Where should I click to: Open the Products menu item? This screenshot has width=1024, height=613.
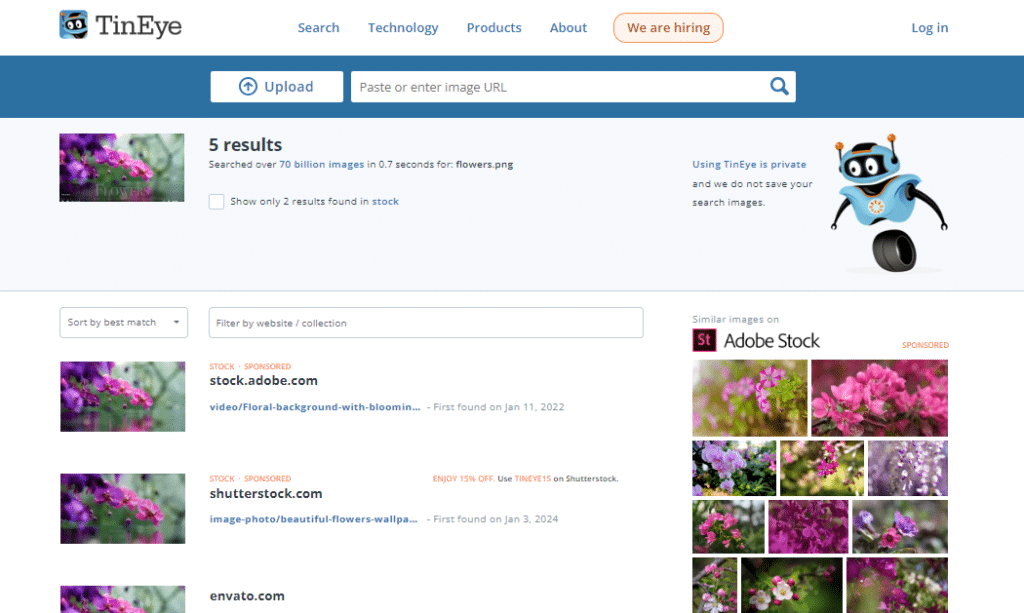coord(494,27)
